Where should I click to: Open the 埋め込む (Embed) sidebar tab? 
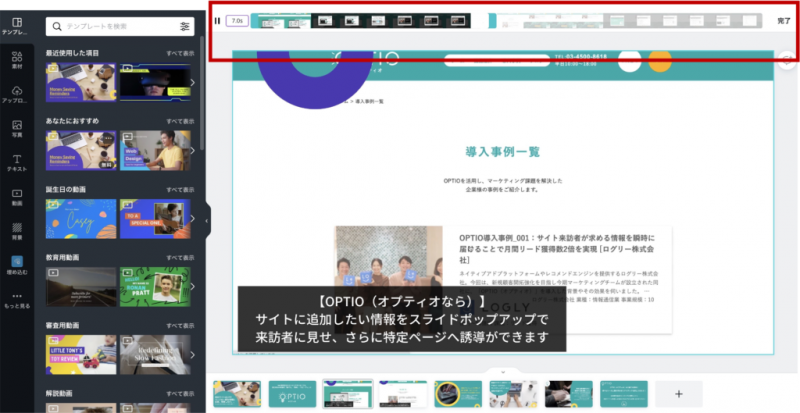pyautogui.click(x=17, y=265)
